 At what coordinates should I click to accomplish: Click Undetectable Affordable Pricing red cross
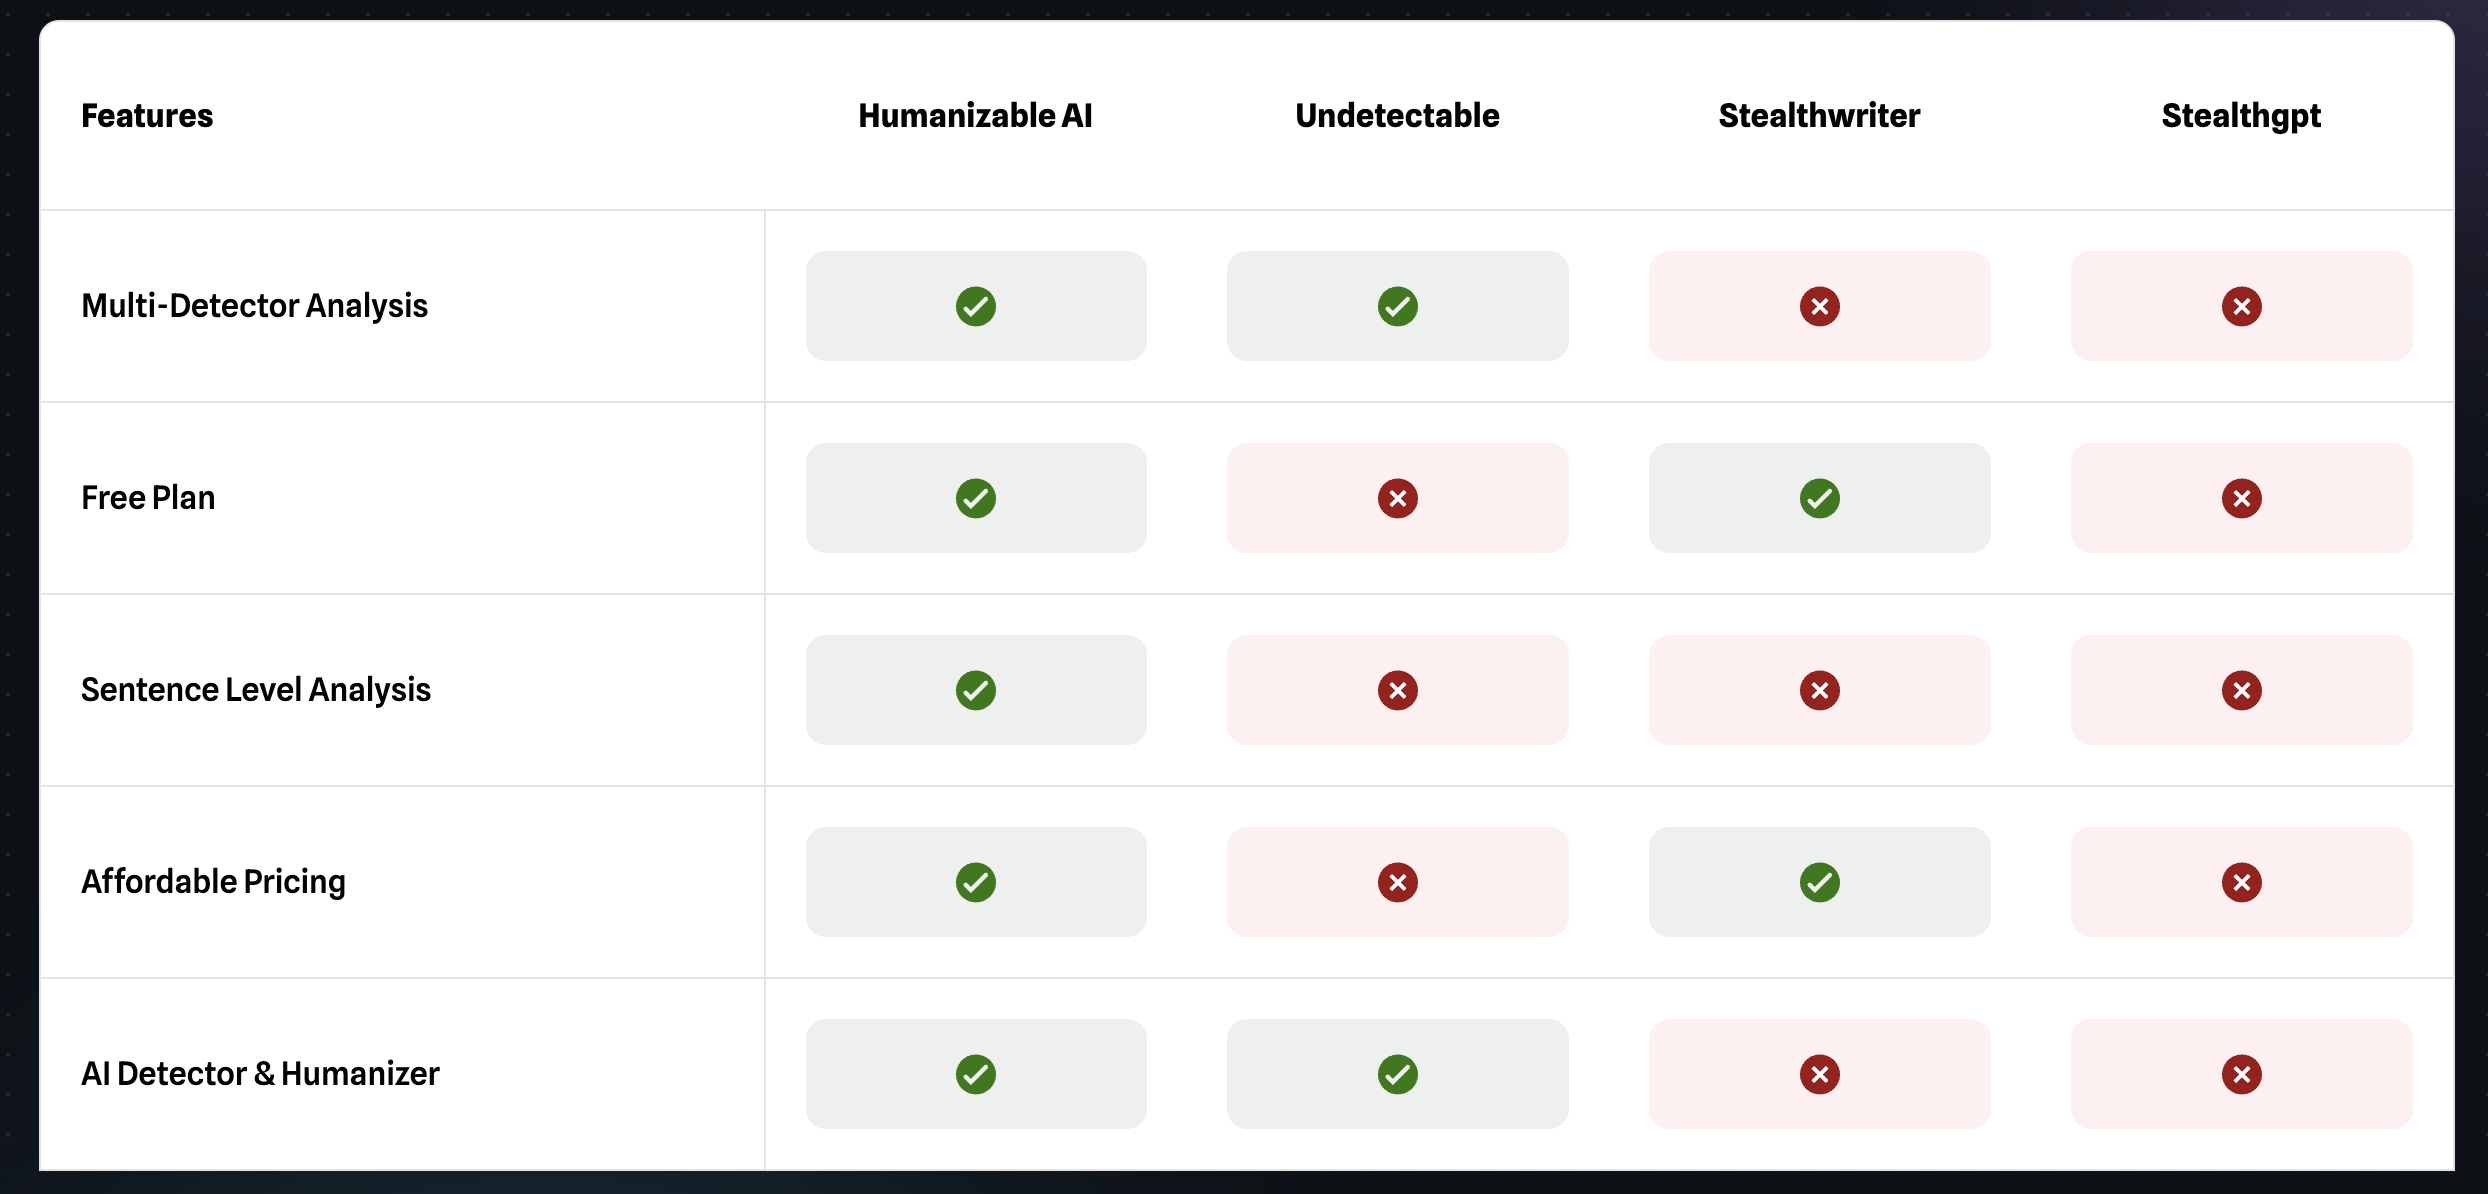pyautogui.click(x=1398, y=882)
